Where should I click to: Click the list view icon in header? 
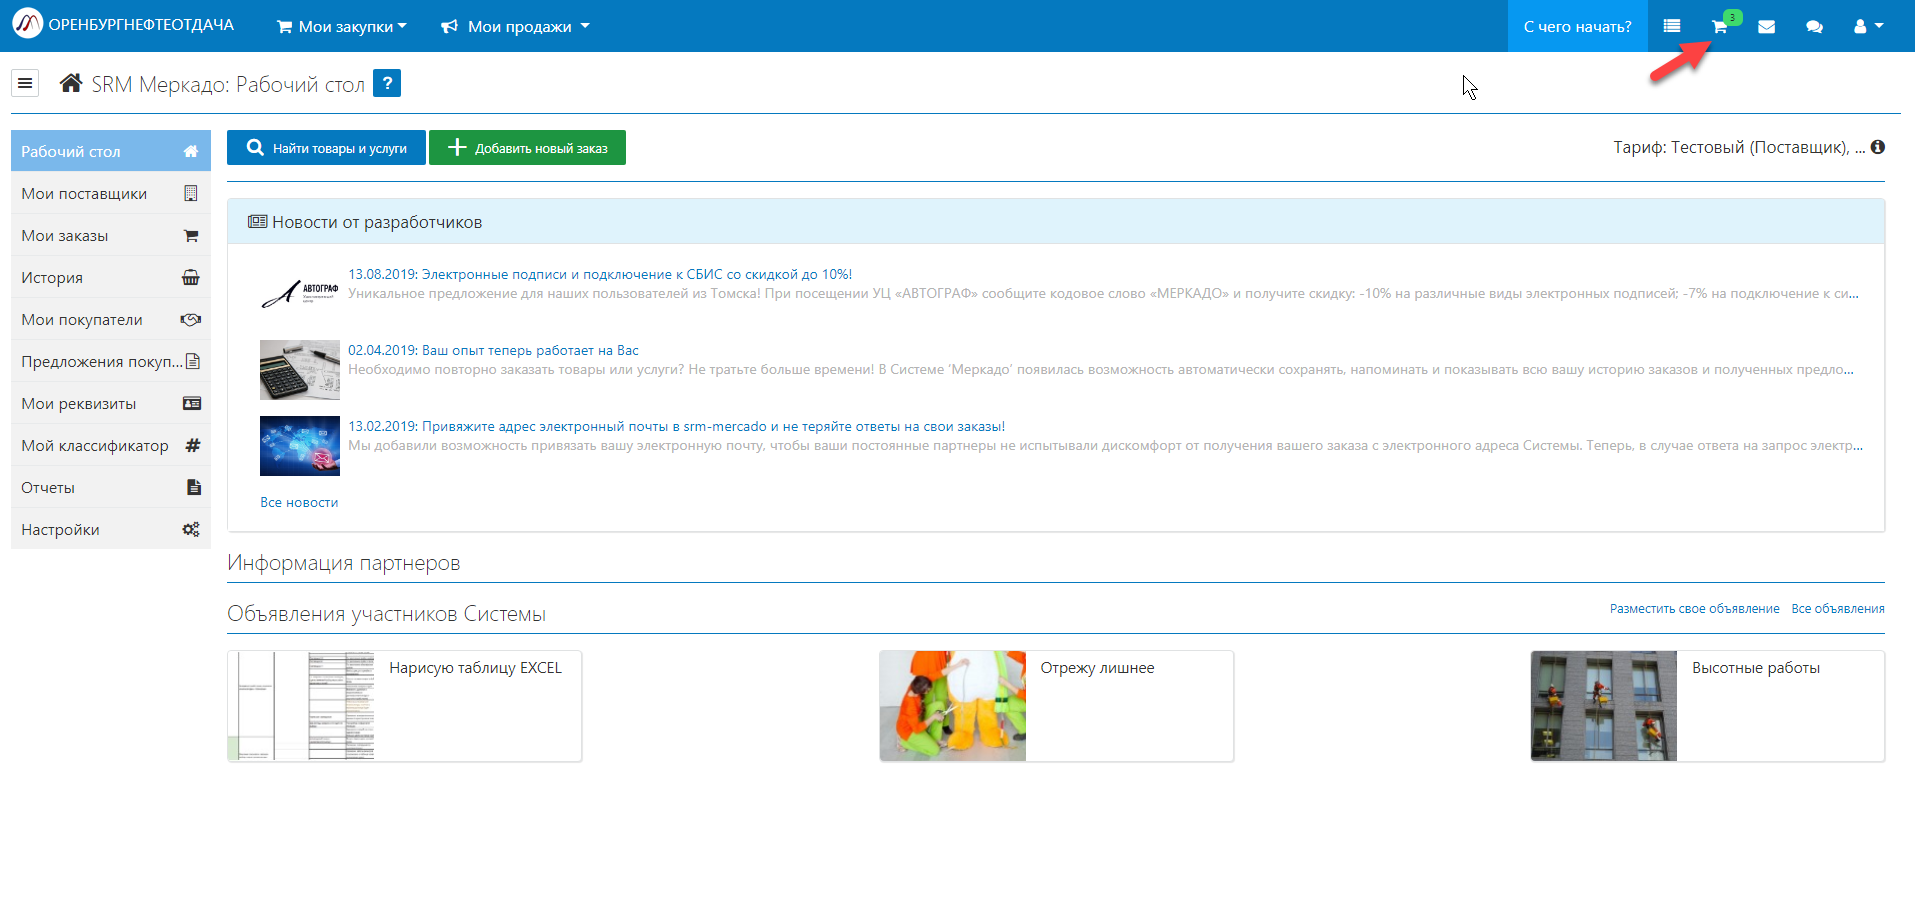[1671, 27]
